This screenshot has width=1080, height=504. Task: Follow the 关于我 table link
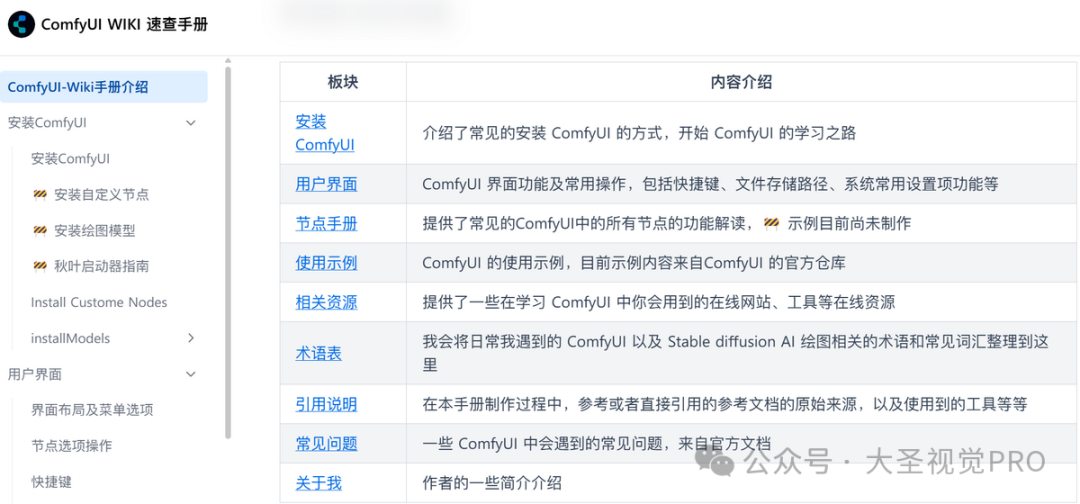pyautogui.click(x=319, y=483)
